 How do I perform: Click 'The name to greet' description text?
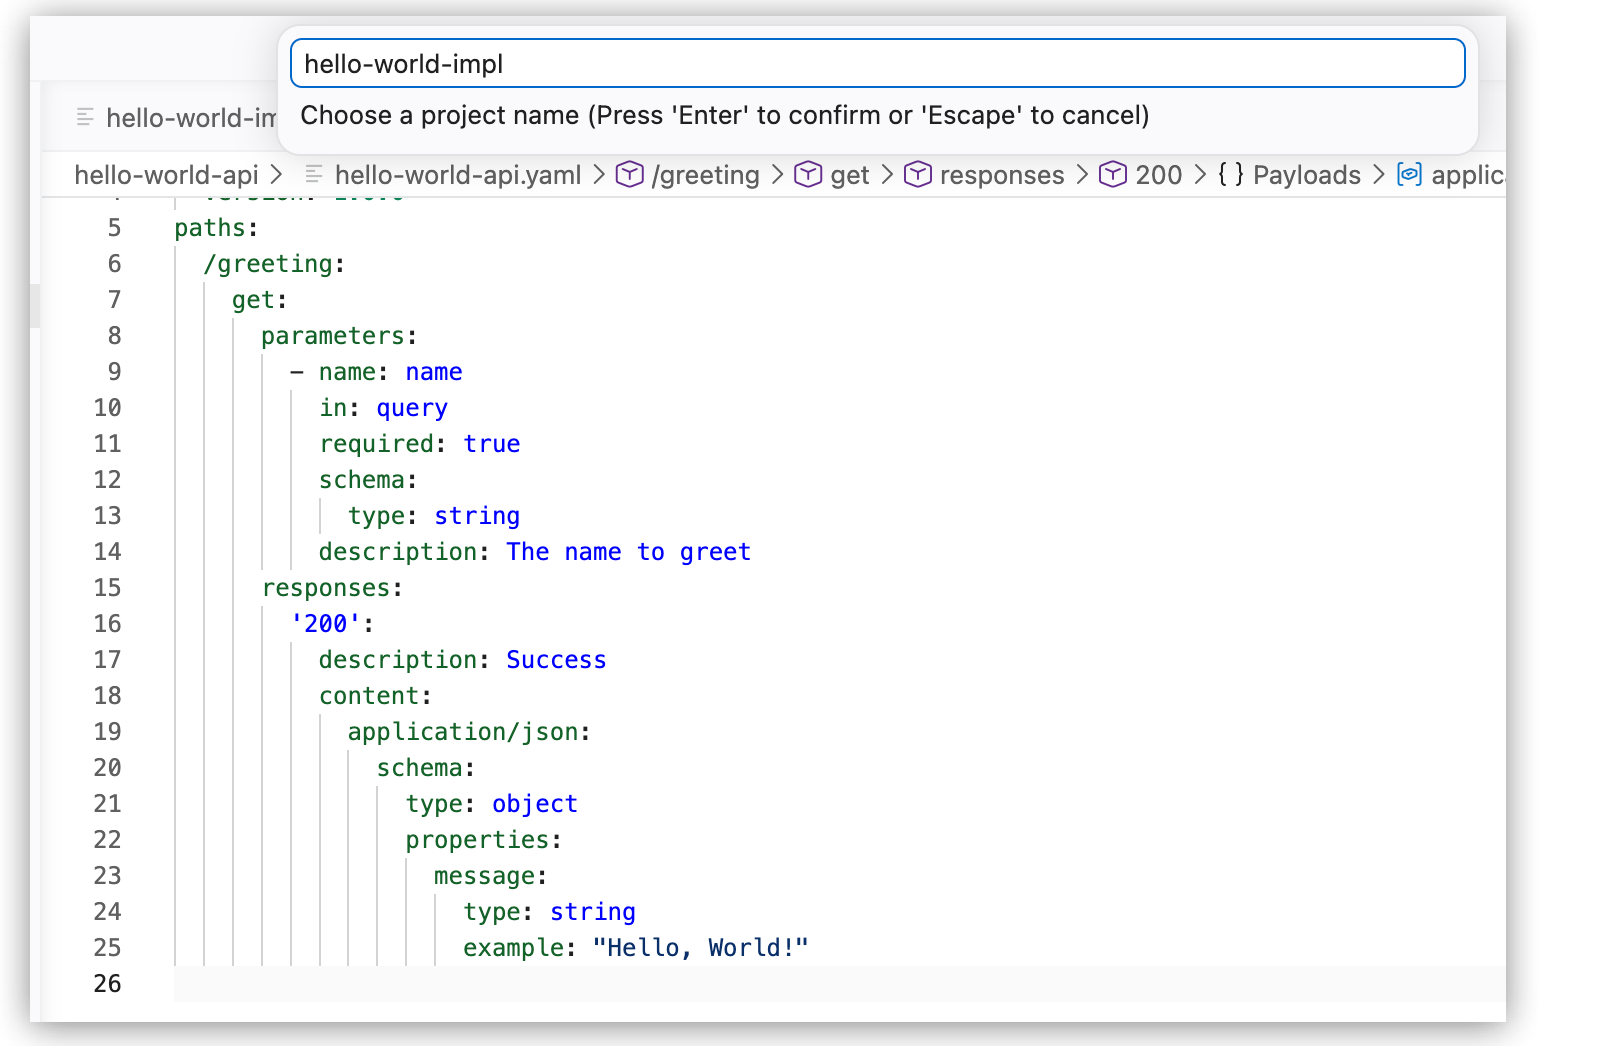pos(628,552)
